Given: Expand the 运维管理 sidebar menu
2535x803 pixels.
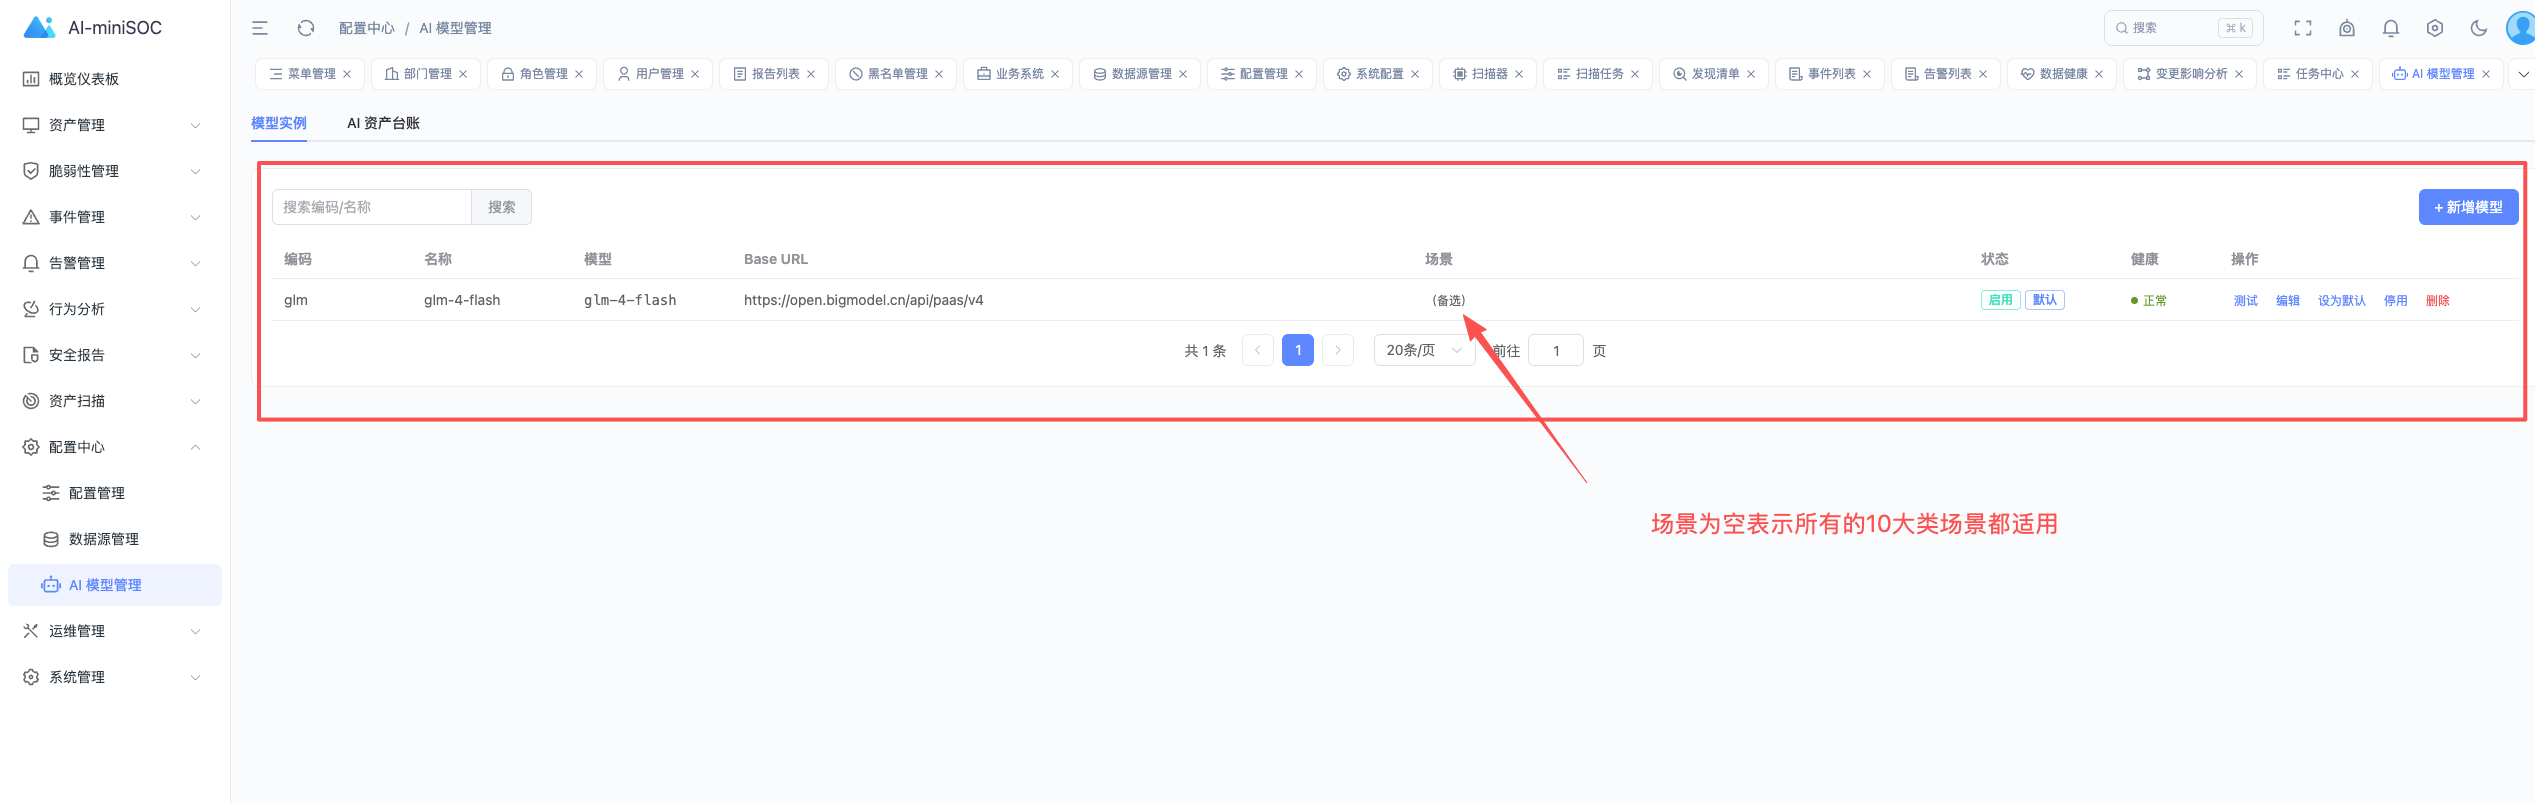Looking at the screenshot, I should 115,631.
